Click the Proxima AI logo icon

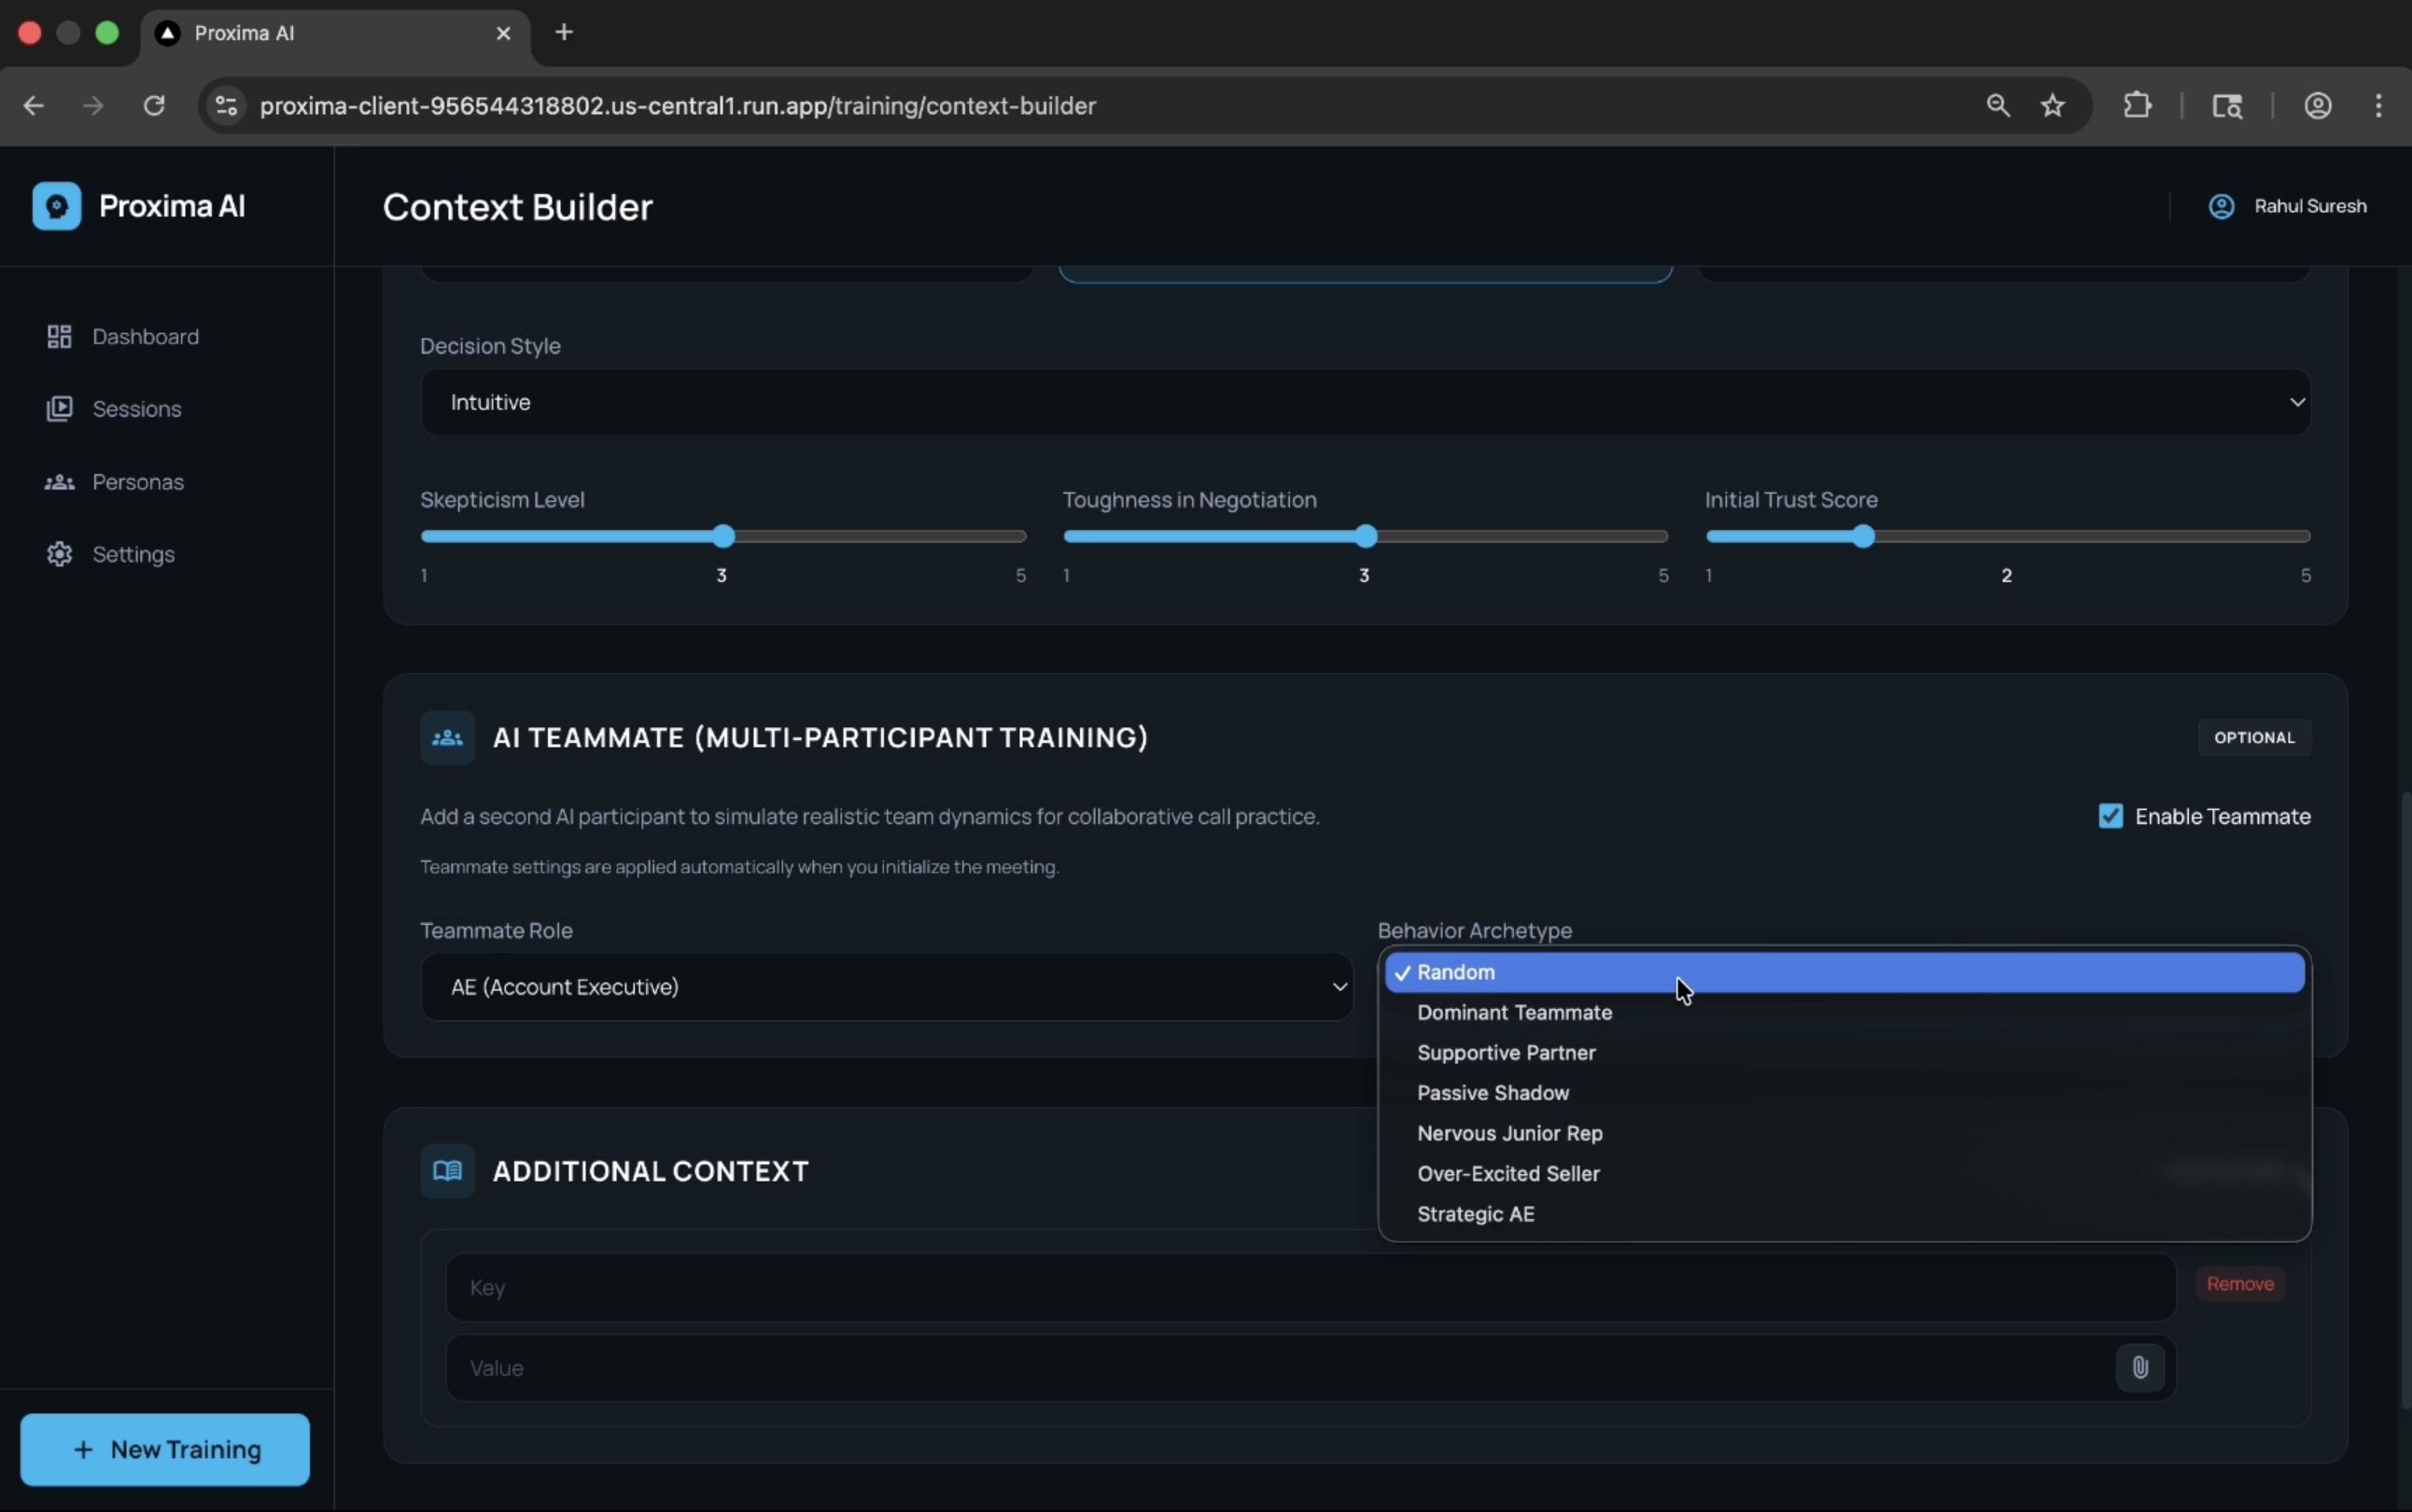(x=56, y=206)
